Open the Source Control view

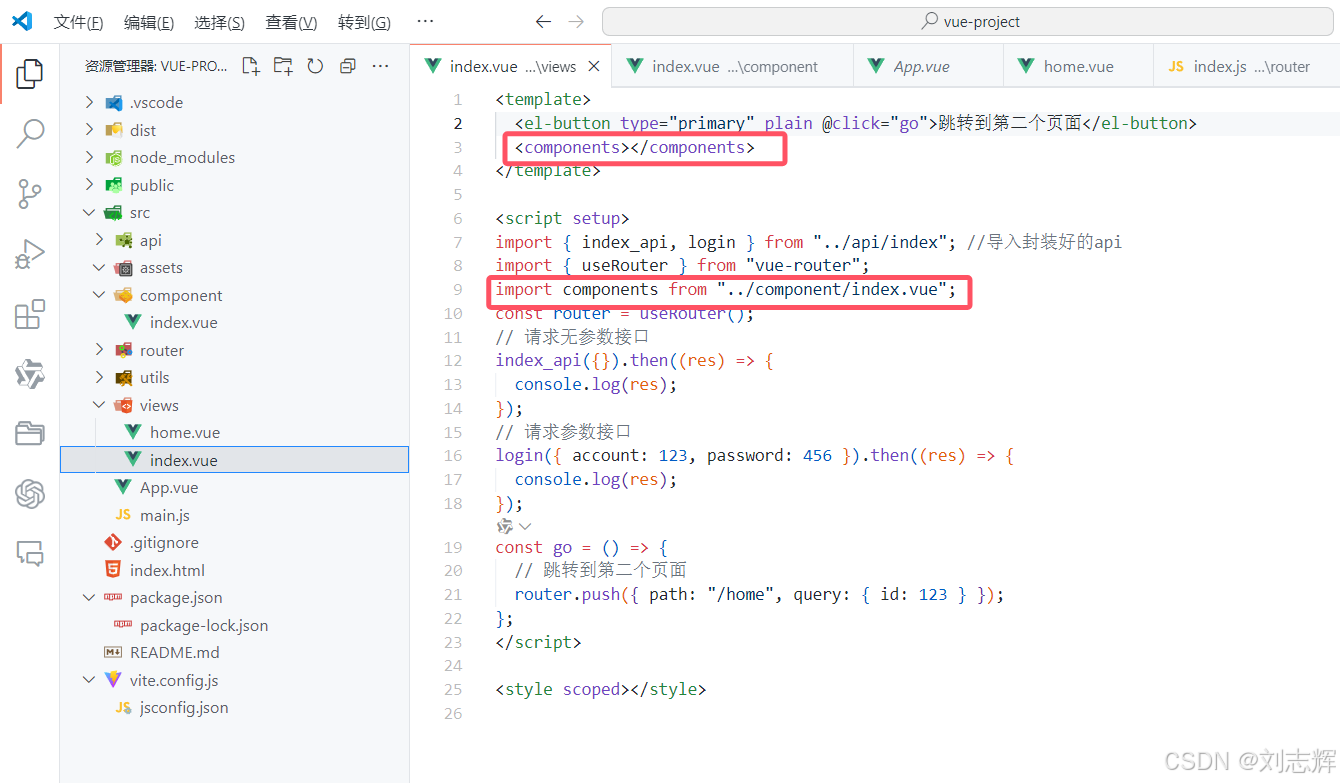[30, 193]
